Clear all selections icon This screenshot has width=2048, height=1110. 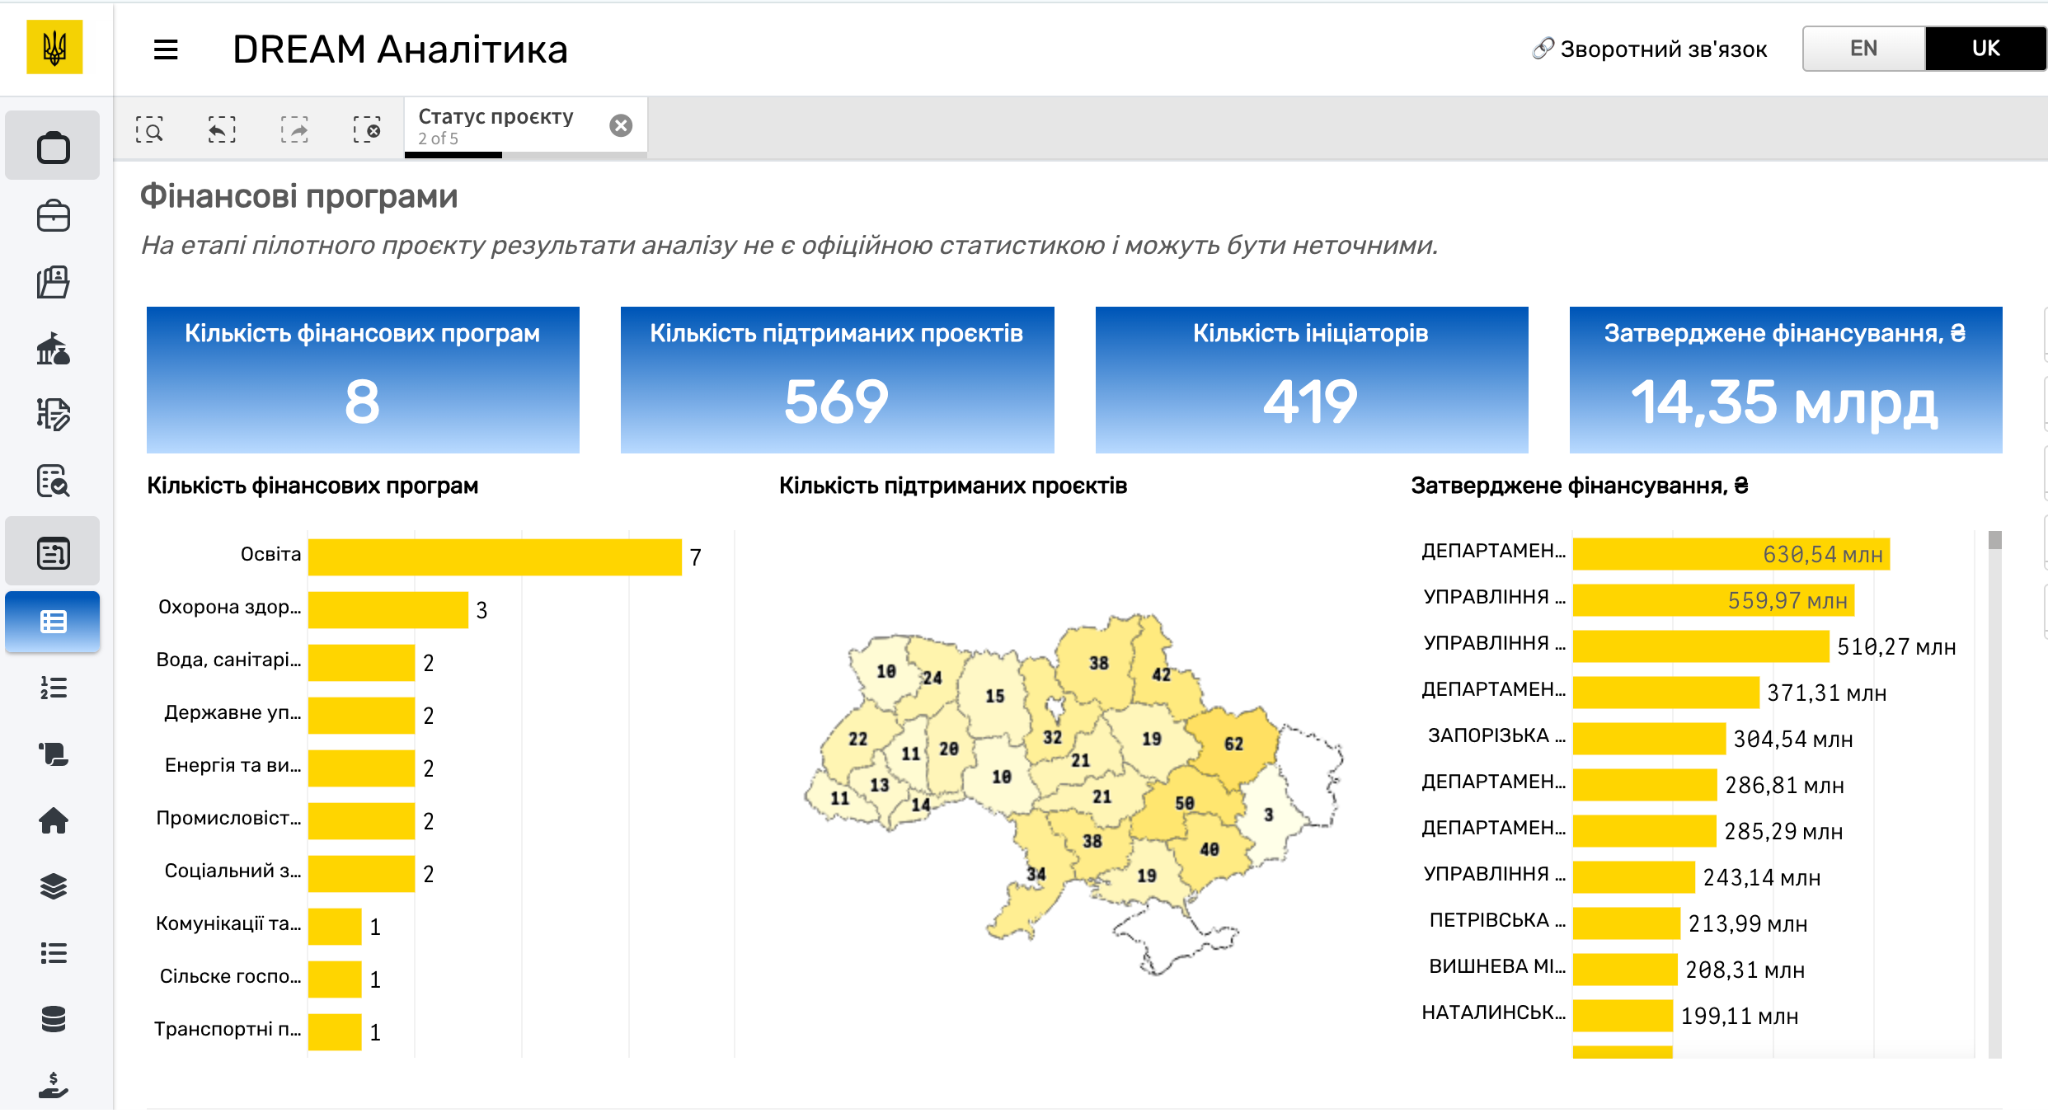tap(367, 129)
